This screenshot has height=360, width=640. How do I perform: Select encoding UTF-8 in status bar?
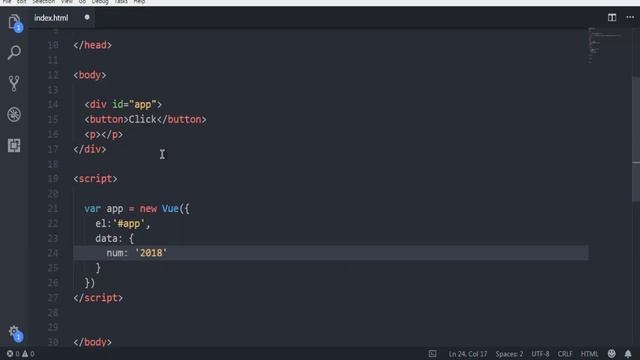click(x=540, y=354)
